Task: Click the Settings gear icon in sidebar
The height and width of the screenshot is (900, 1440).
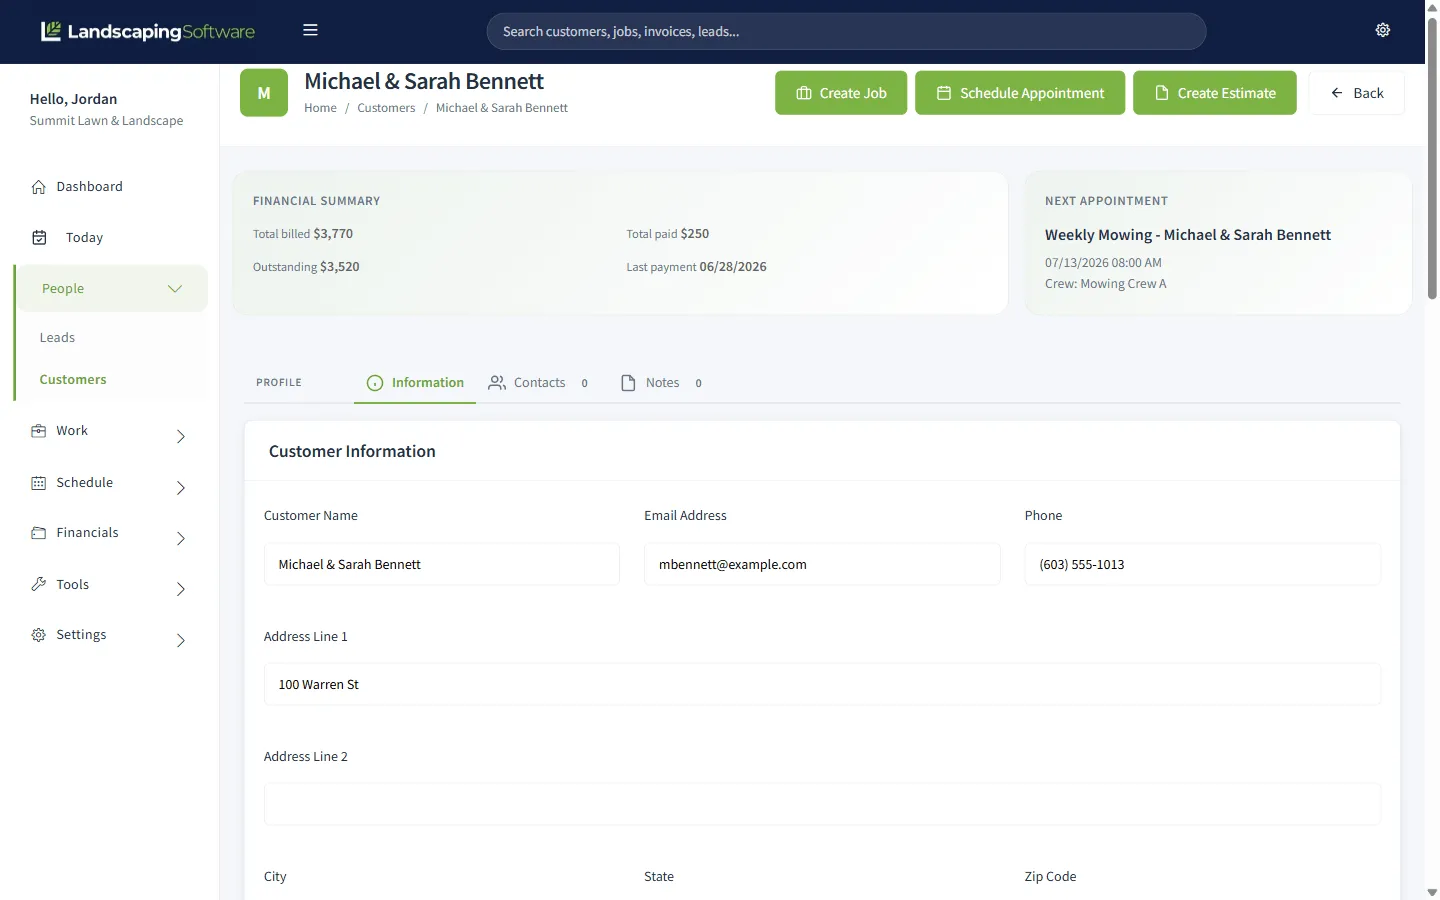Action: [39, 635]
